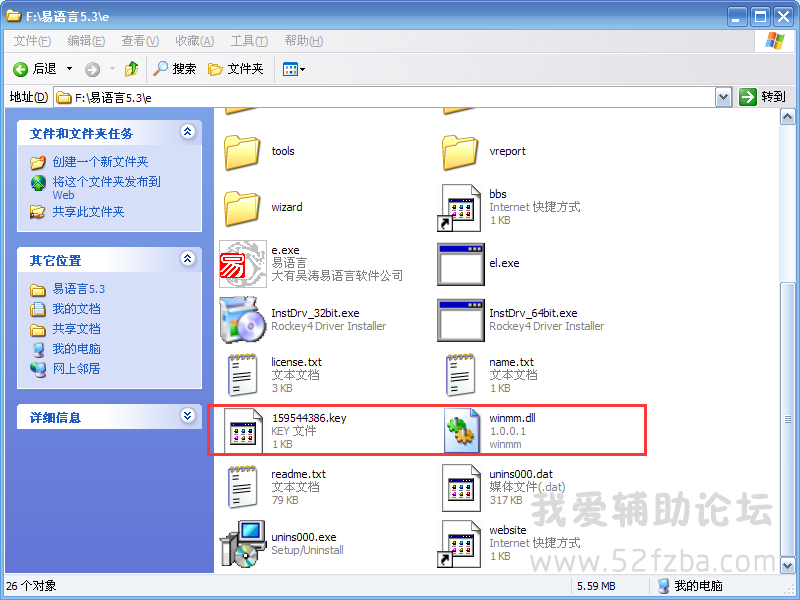Click the file name text 159544386.key
The image size is (800, 600).
pos(309,418)
